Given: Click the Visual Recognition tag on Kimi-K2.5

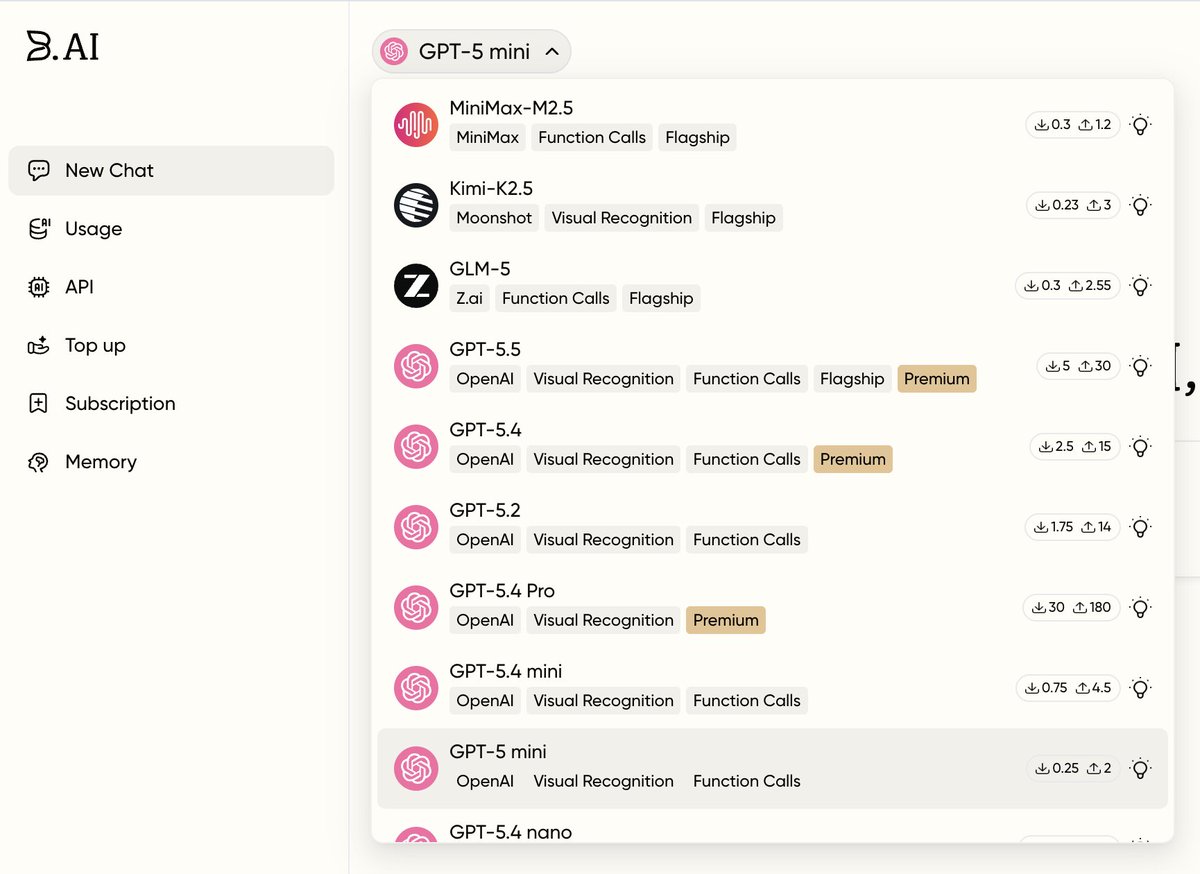Looking at the screenshot, I should [622, 218].
